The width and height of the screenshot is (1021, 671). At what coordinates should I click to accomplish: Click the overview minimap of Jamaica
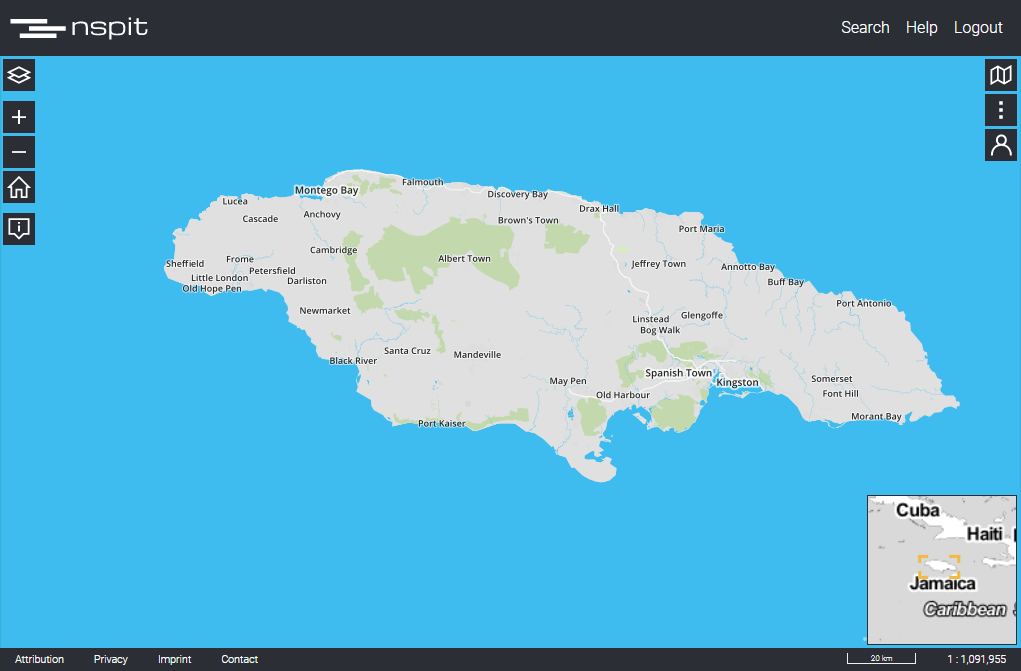coord(941,569)
